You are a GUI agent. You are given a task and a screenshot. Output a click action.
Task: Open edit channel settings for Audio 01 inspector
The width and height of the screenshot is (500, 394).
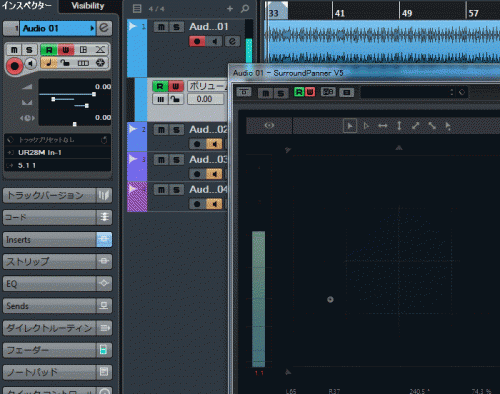[104, 28]
